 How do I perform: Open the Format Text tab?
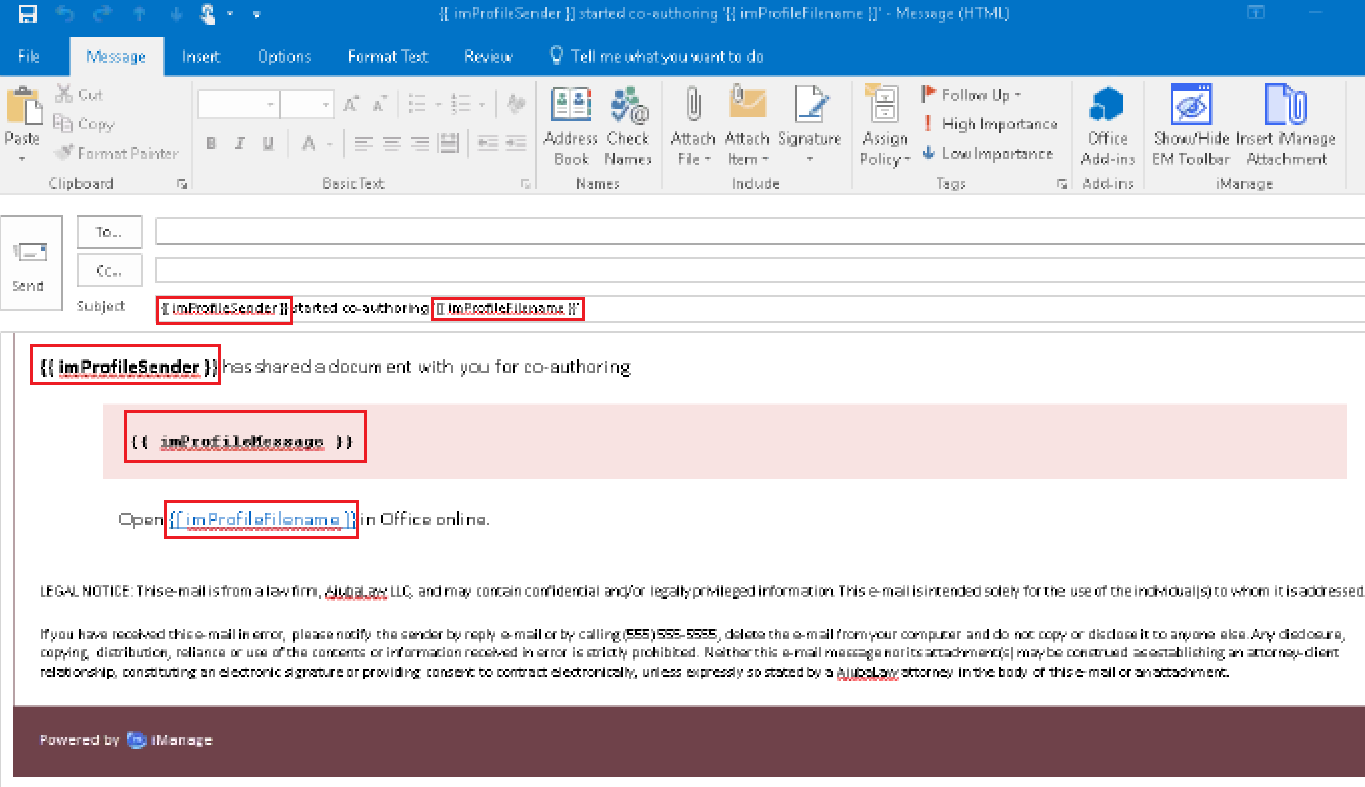(387, 57)
